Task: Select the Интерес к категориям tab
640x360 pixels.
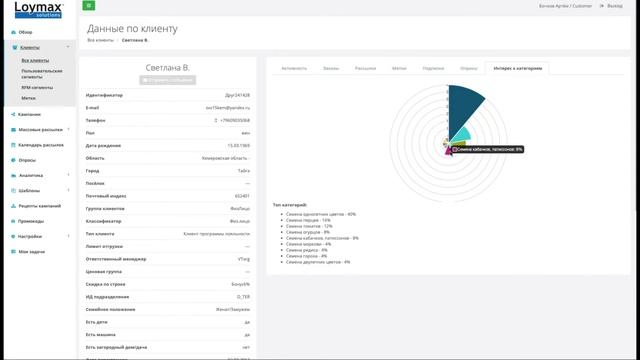Action: [518, 69]
